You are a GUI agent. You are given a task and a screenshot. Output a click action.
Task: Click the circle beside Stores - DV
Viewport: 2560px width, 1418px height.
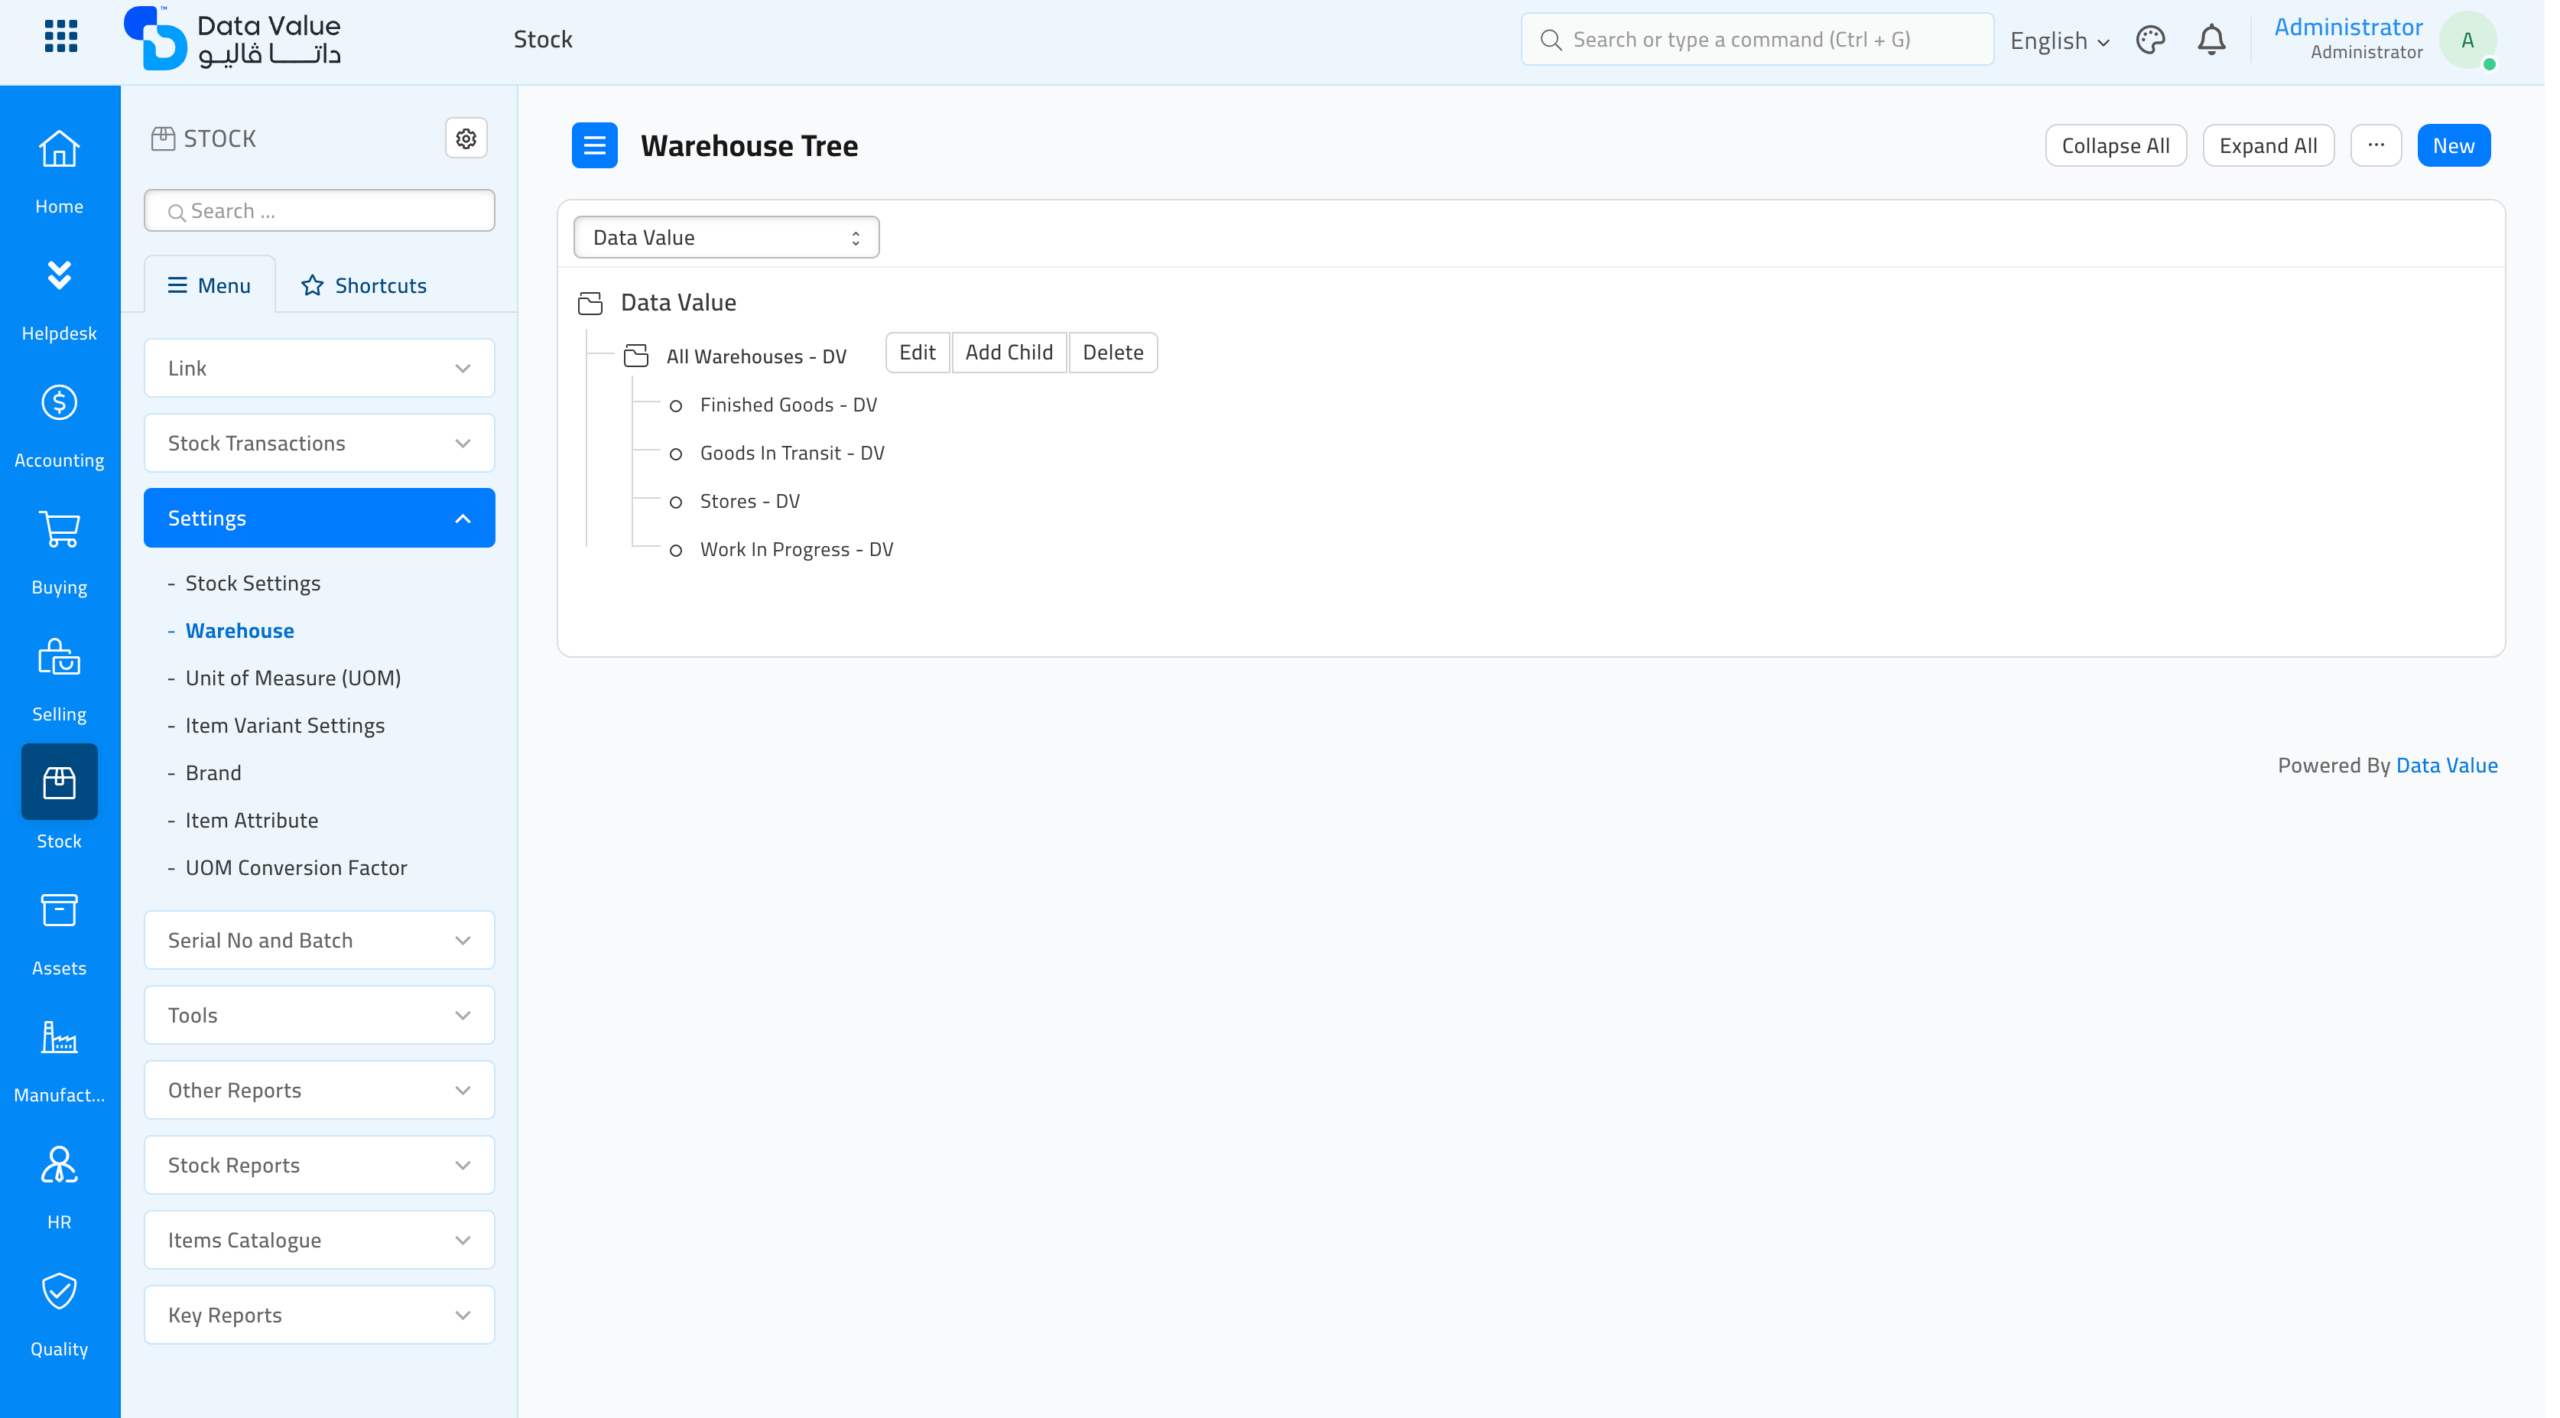click(676, 502)
